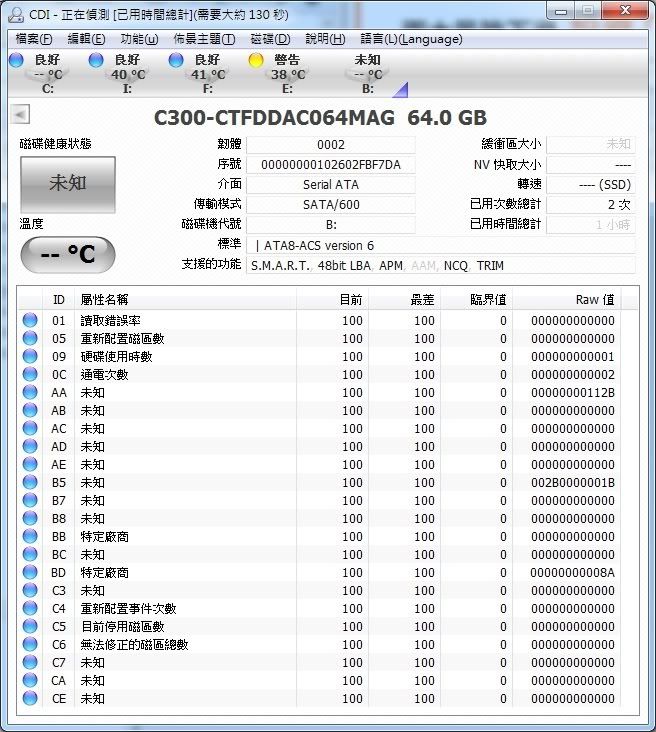Click the firmware field 0002

click(x=331, y=145)
